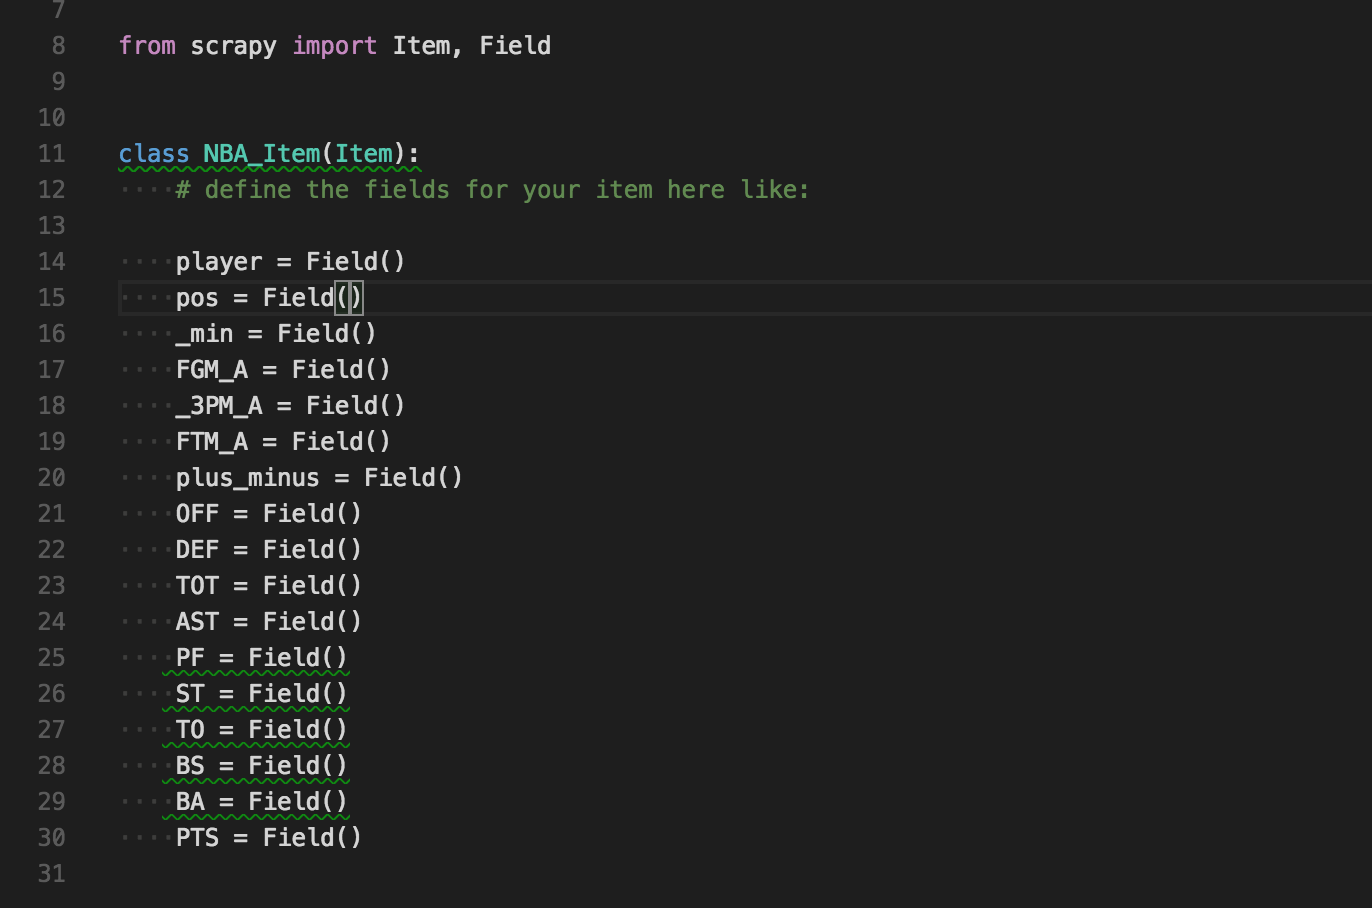The width and height of the screenshot is (1372, 908).
Task: Click the '_3PM_A' variable name
Action: coord(218,406)
